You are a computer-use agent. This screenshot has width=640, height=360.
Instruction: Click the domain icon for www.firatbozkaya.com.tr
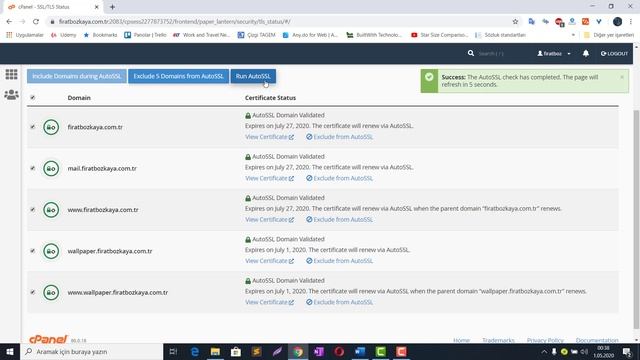(51, 210)
